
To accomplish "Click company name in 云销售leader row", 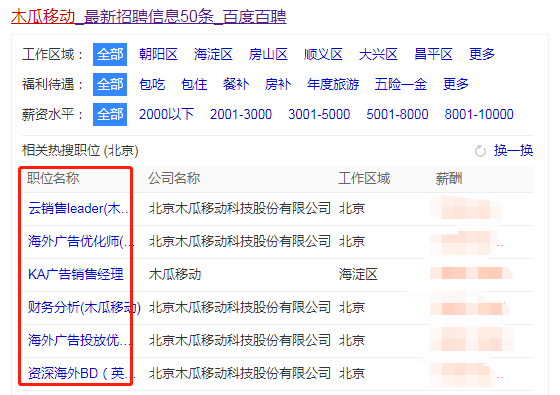I will coord(240,208).
